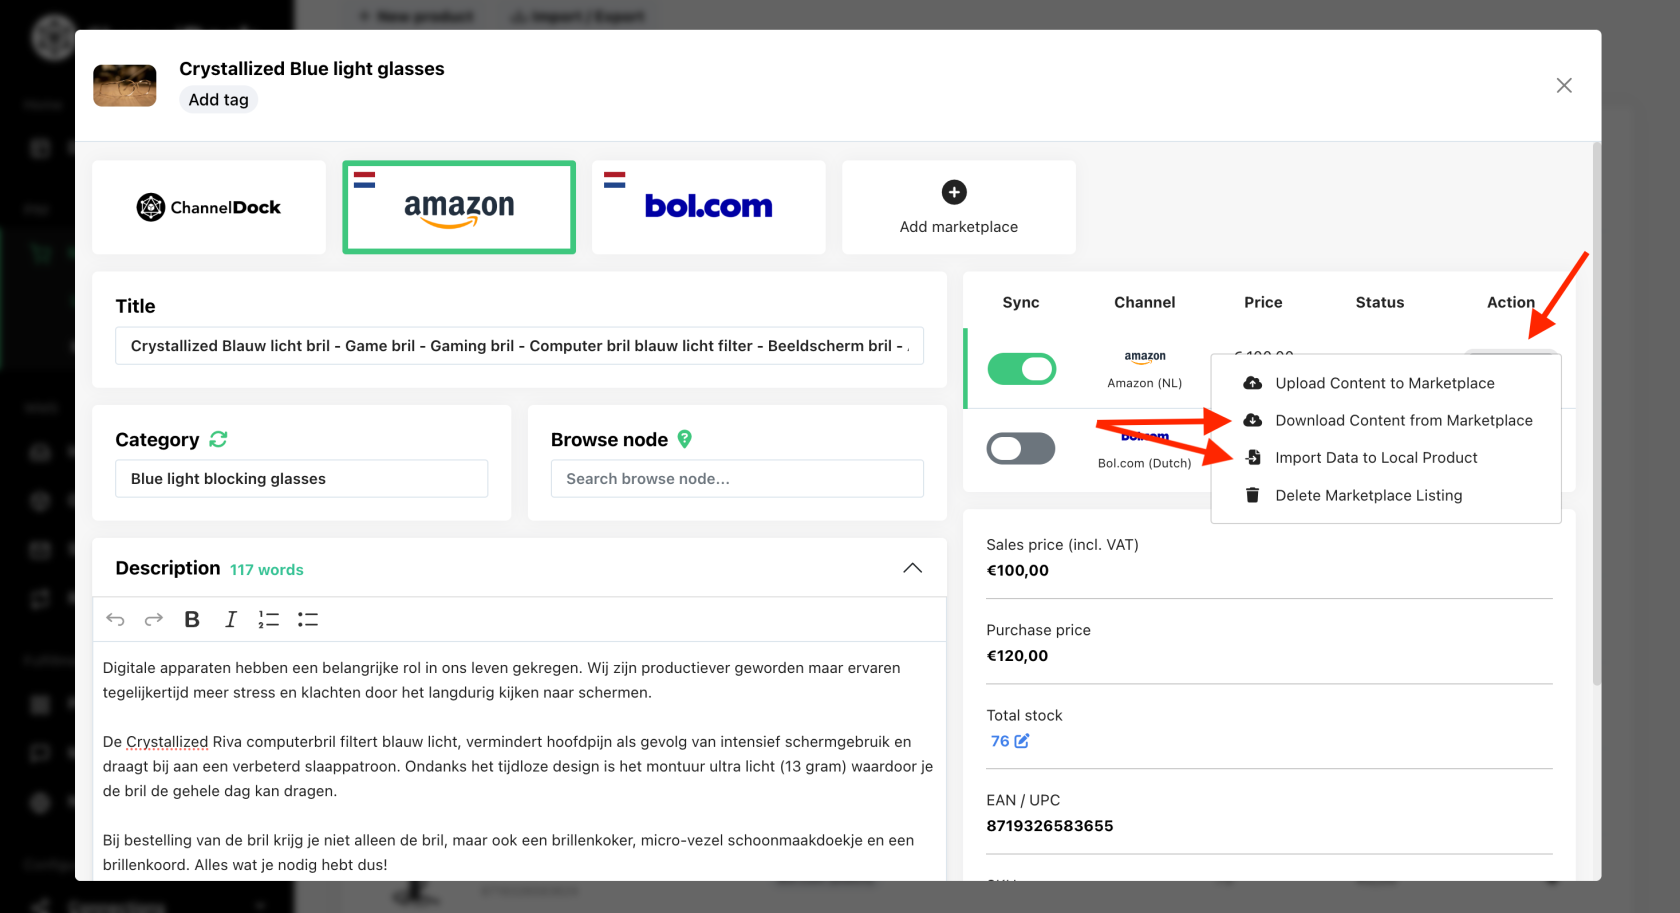Collapse the Description section chevron

tap(912, 568)
